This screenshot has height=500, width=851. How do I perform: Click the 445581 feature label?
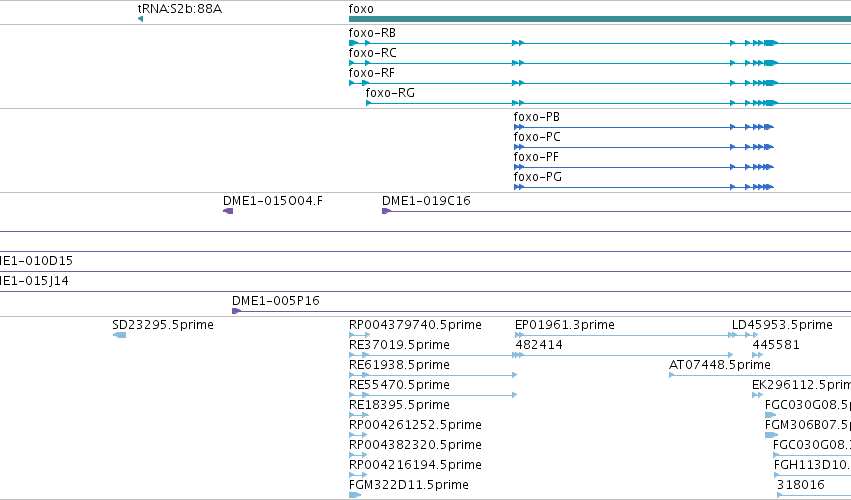pyautogui.click(x=776, y=345)
